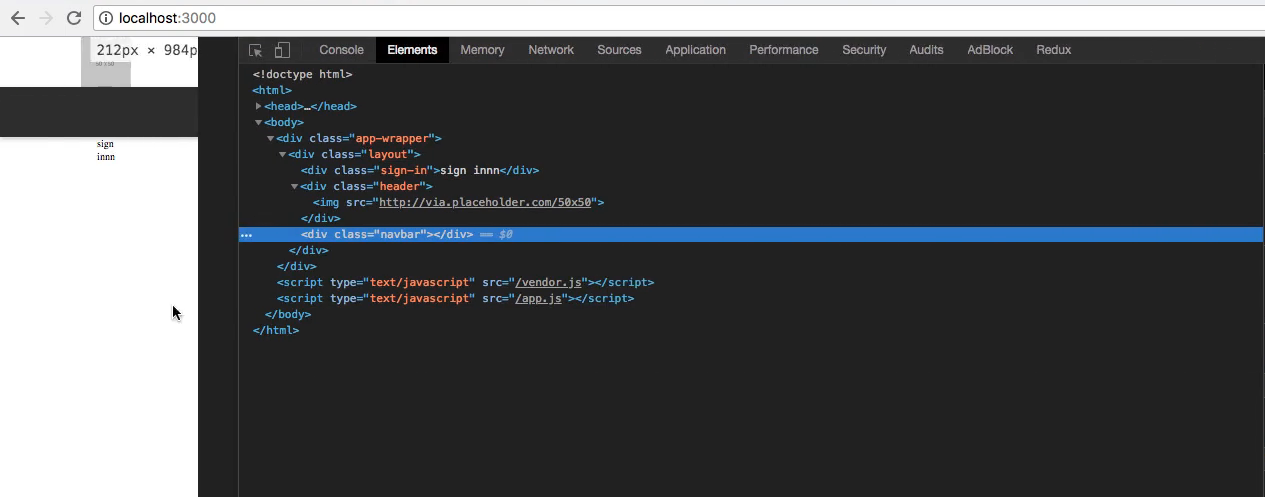The image size is (1265, 497).
Task: Click the ellipsis beside the navbar row
Action: point(246,235)
